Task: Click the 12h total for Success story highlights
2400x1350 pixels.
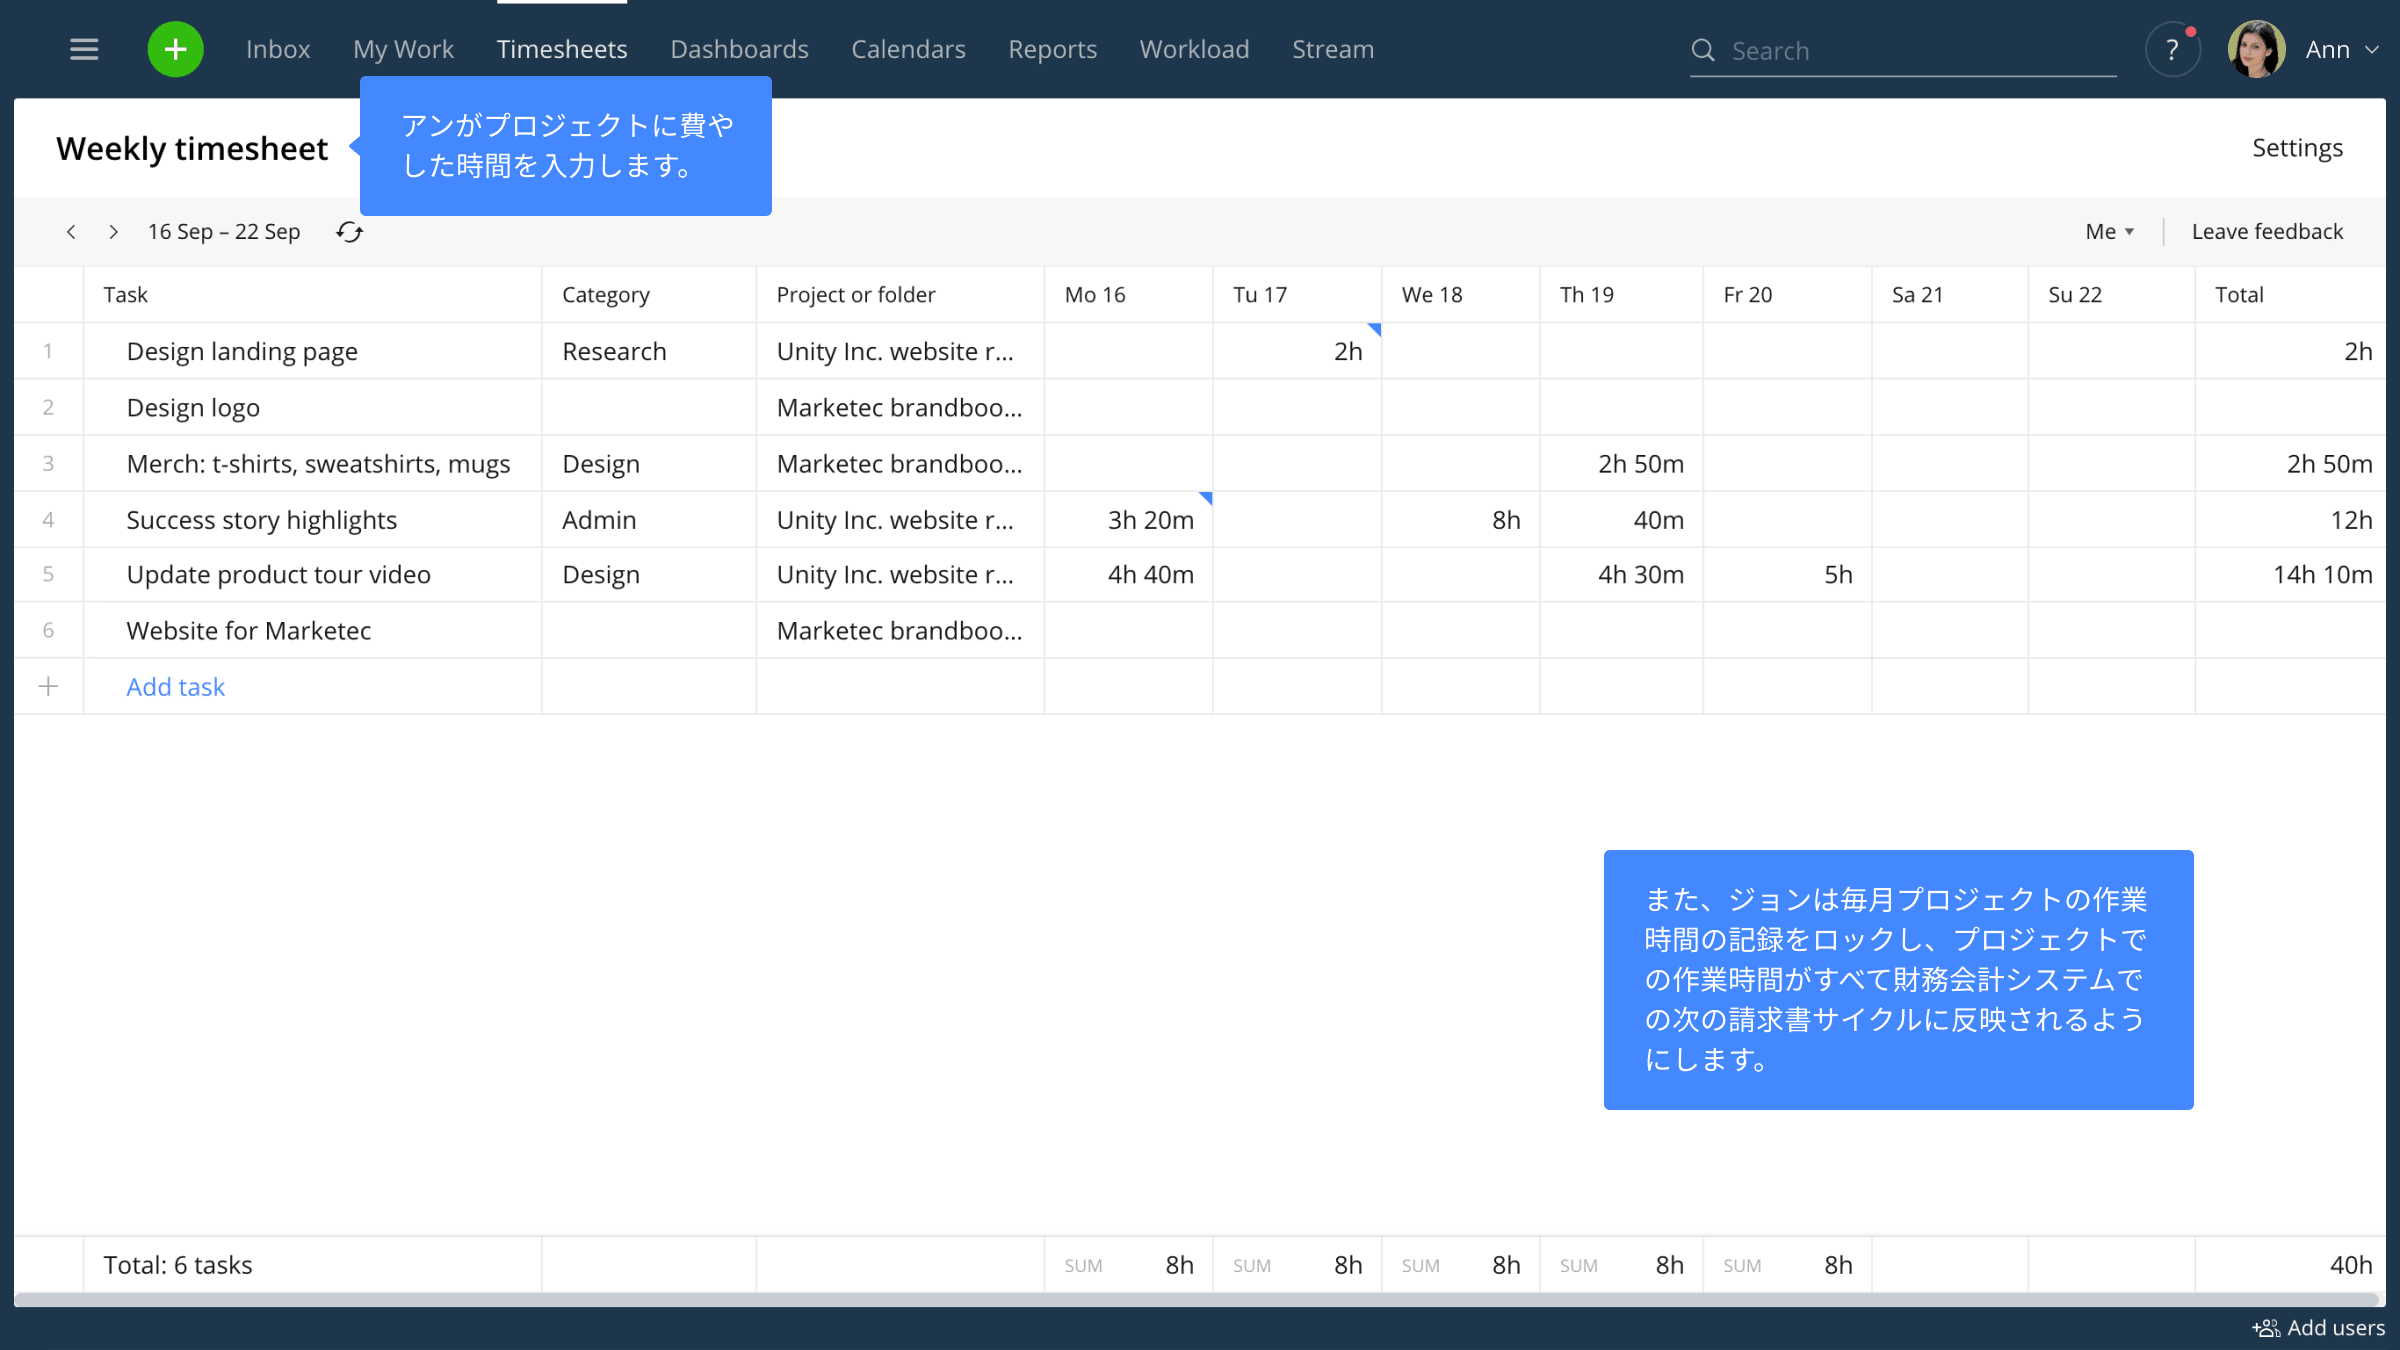Action: click(x=2350, y=520)
